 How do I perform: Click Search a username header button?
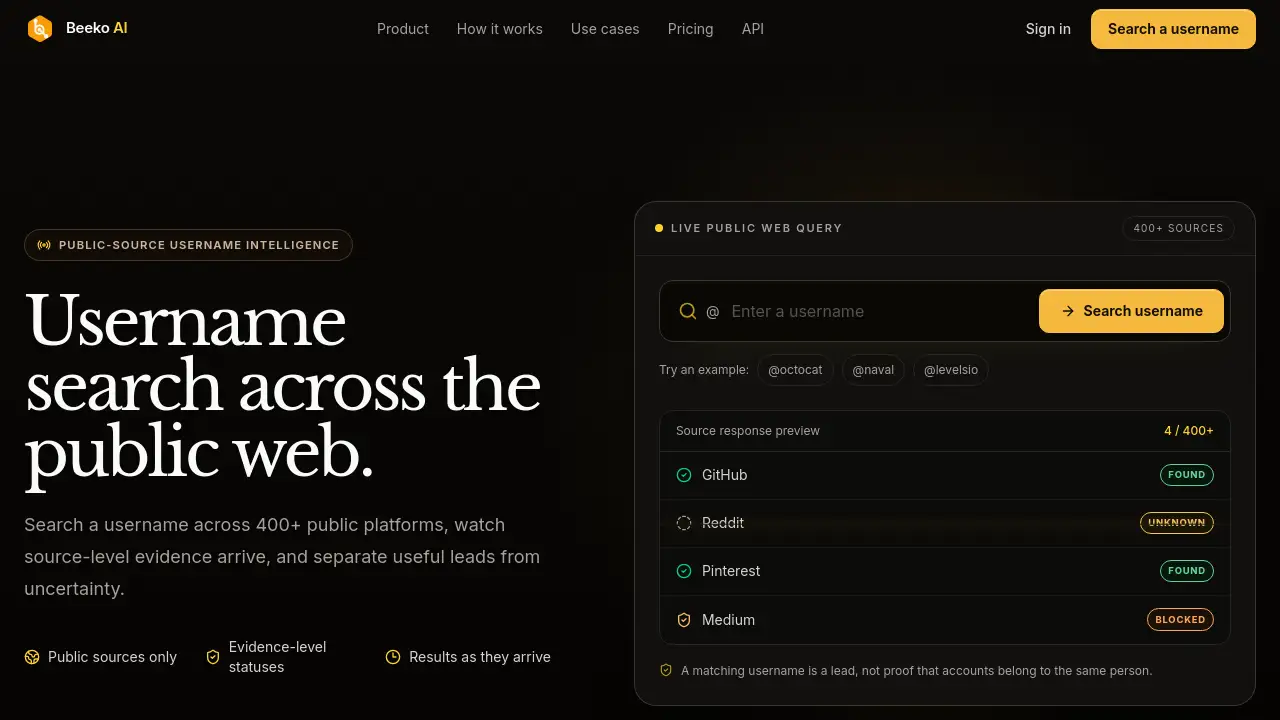click(1173, 29)
